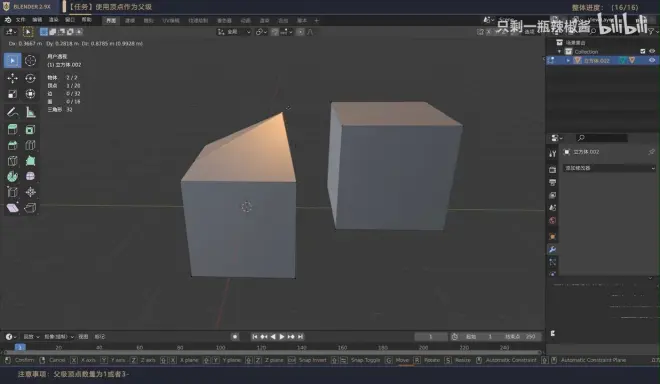Select the Shrink/Fatten tool
The height and width of the screenshot is (384, 660).
tap(30, 192)
